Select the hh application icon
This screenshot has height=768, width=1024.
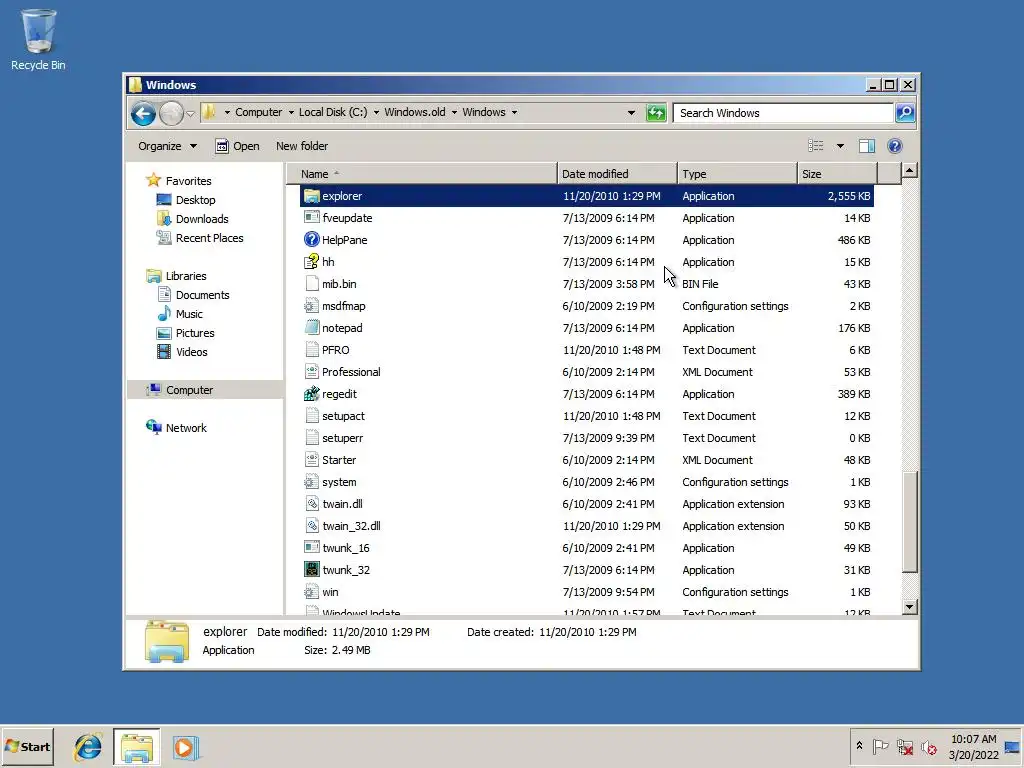(312, 262)
